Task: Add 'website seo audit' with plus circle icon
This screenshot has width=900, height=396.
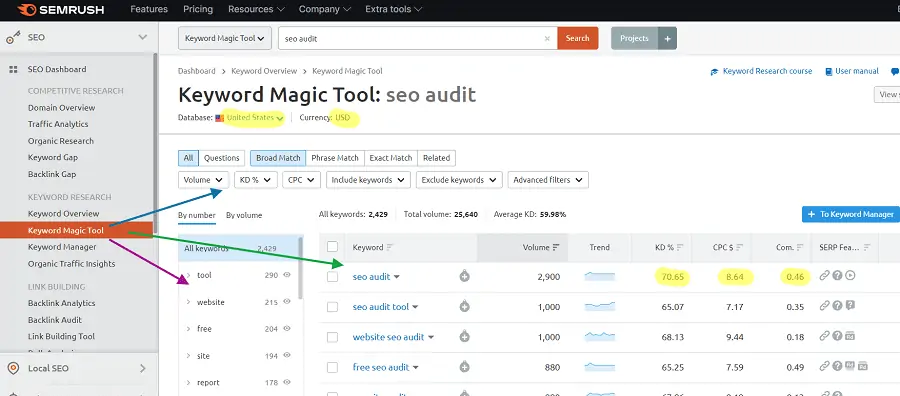Action: point(464,337)
